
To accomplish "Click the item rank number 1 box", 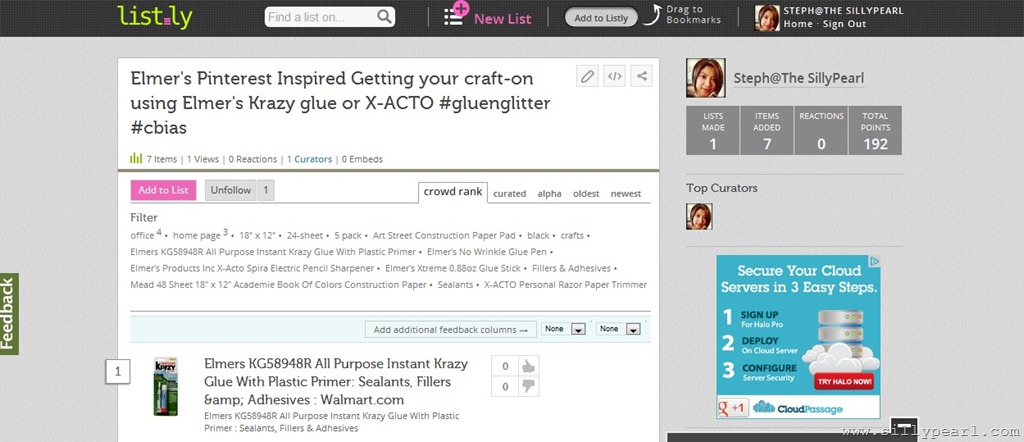I will pyautogui.click(x=118, y=372).
